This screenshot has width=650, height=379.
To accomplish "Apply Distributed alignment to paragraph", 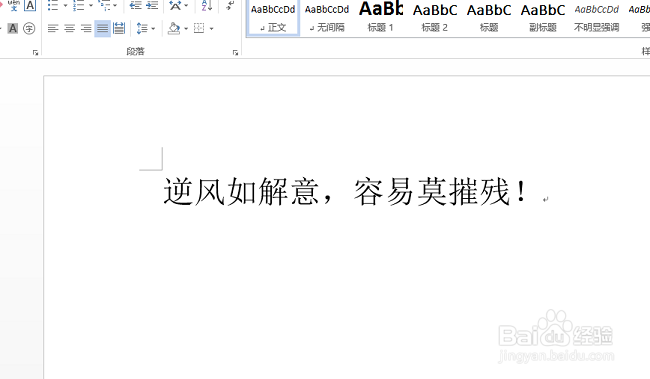I will pyautogui.click(x=119, y=29).
